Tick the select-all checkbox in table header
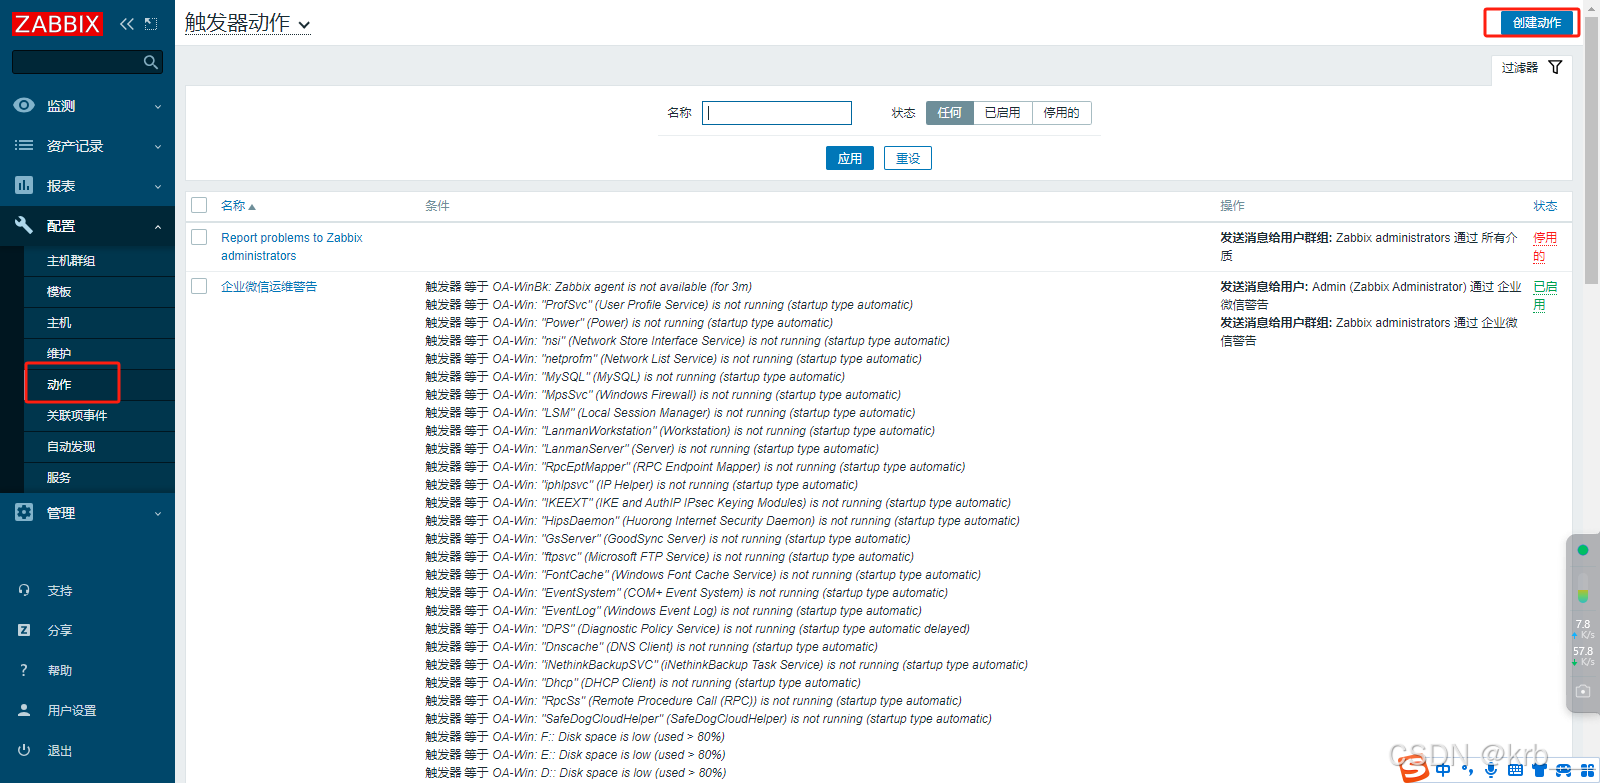Viewport: 1600px width, 783px height. [x=199, y=205]
